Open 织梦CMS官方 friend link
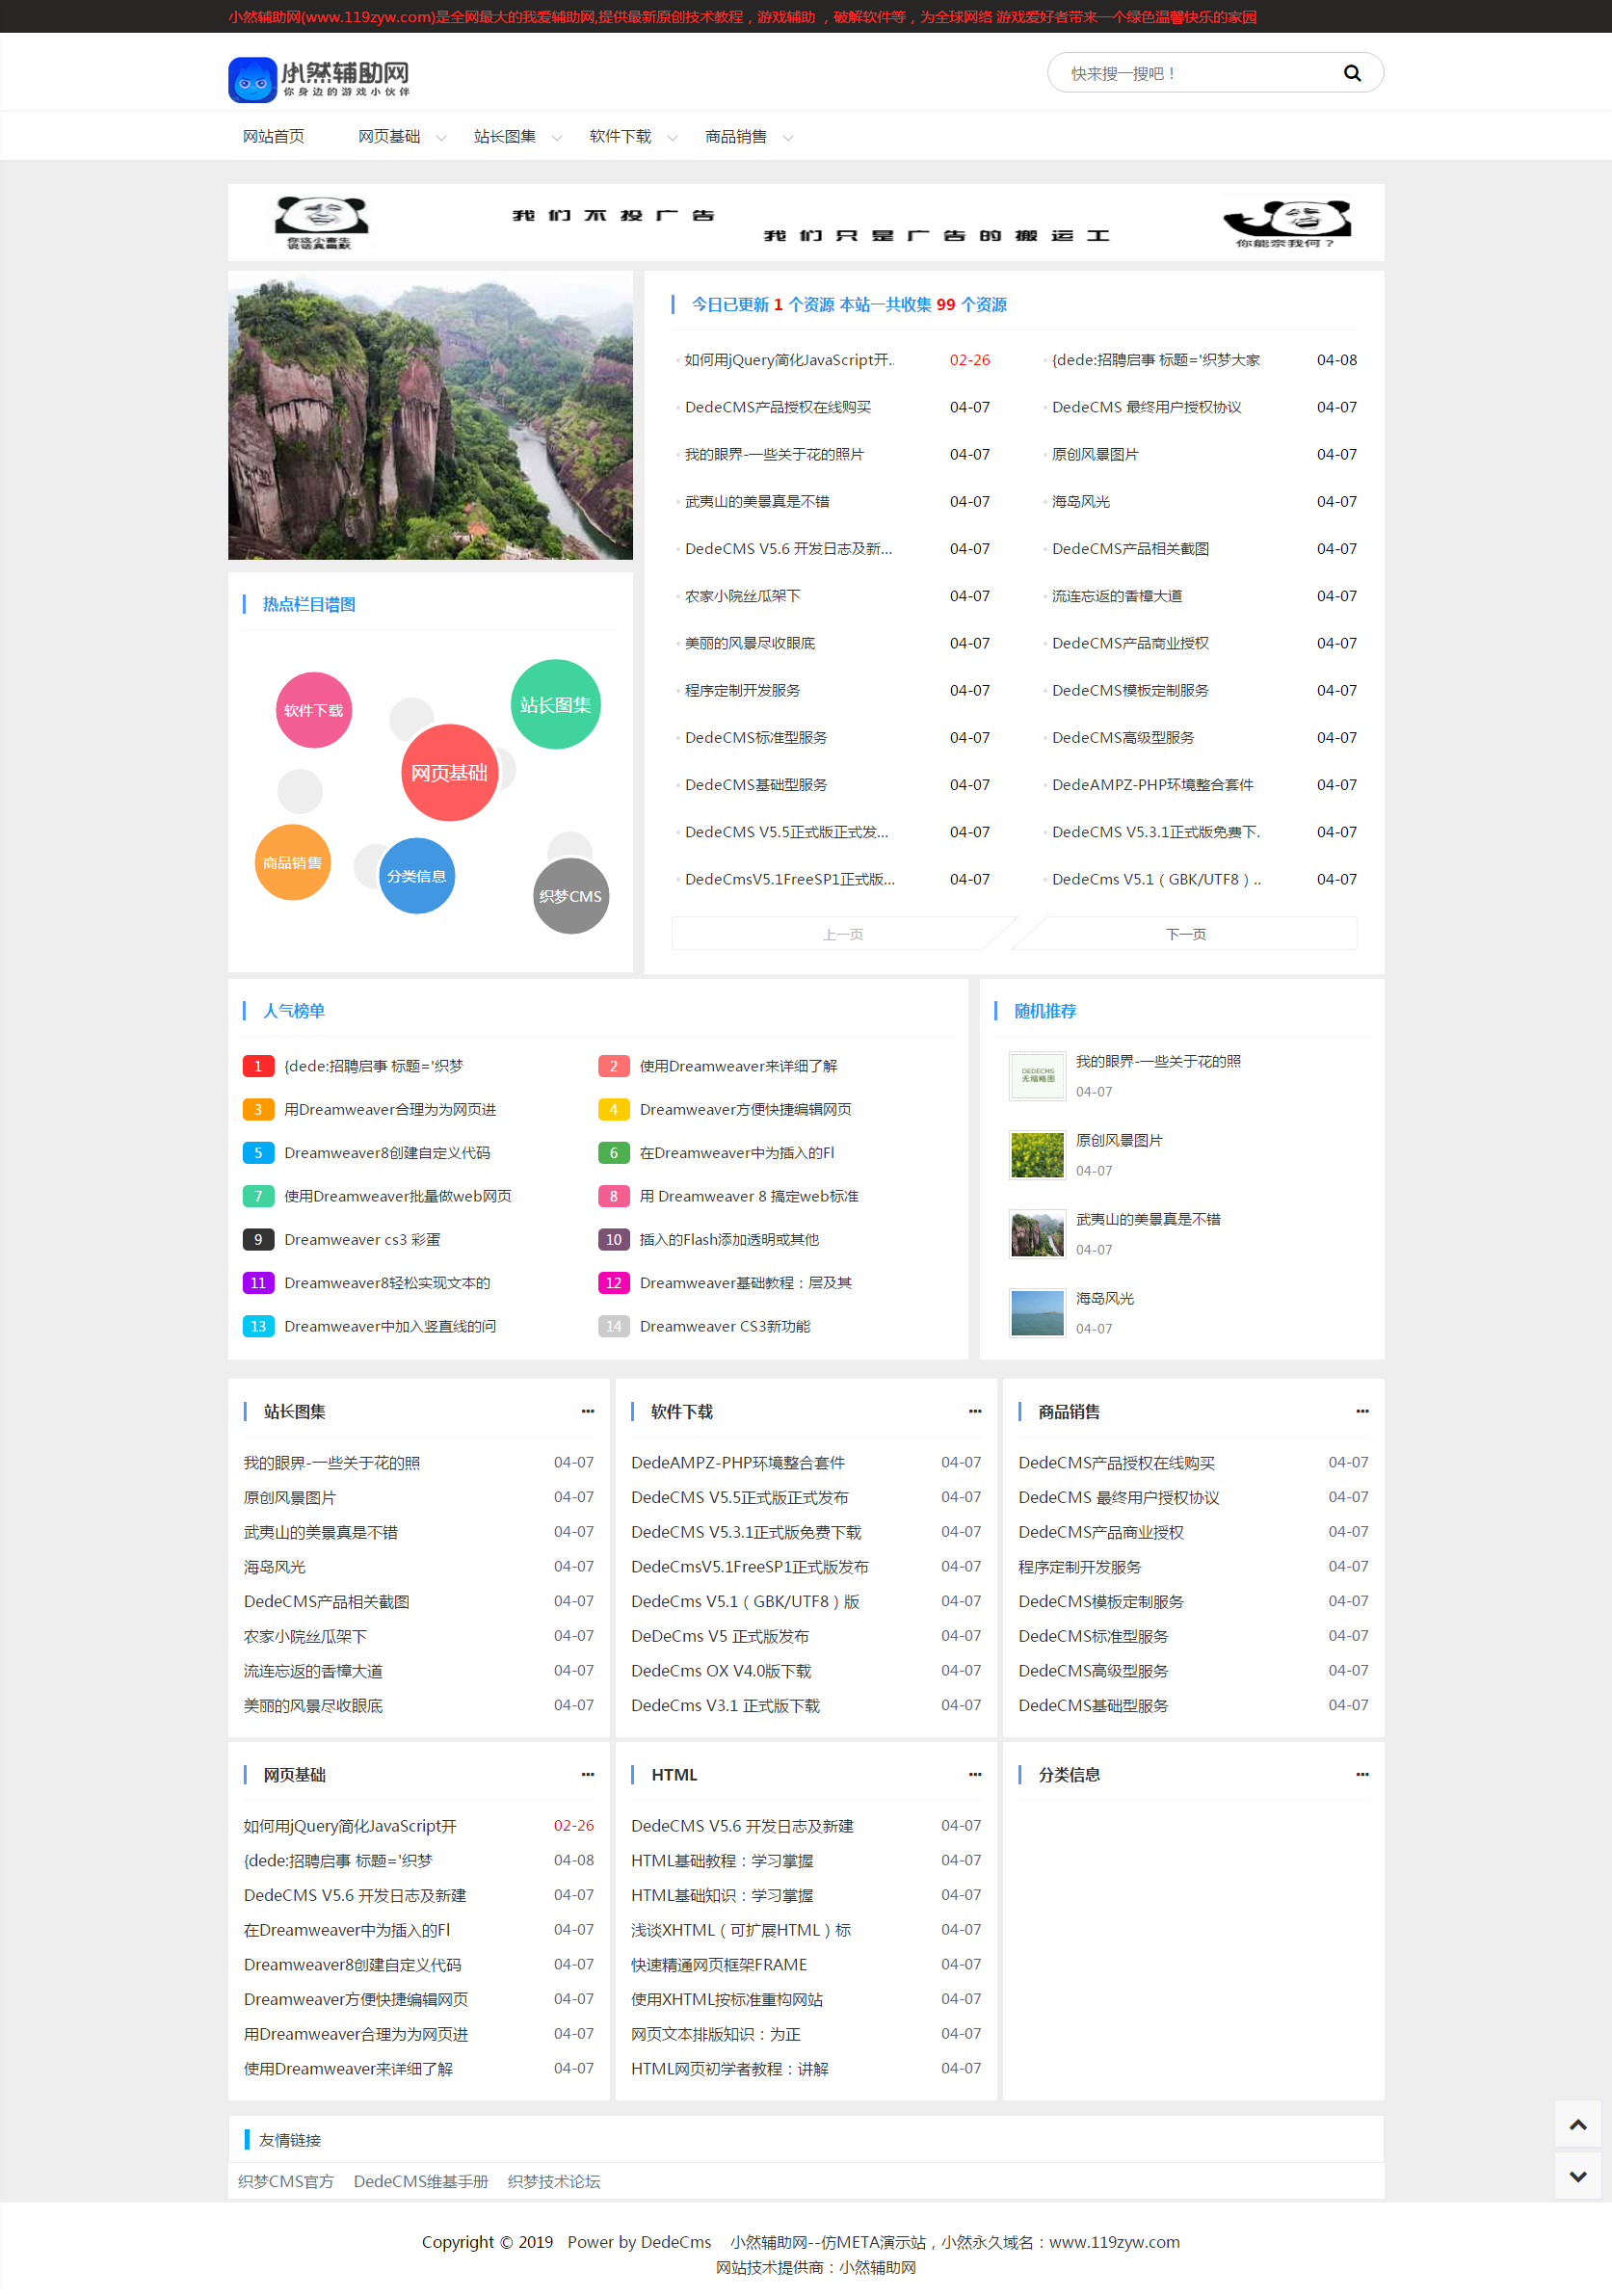Image resolution: width=1612 pixels, height=2296 pixels. [286, 2181]
